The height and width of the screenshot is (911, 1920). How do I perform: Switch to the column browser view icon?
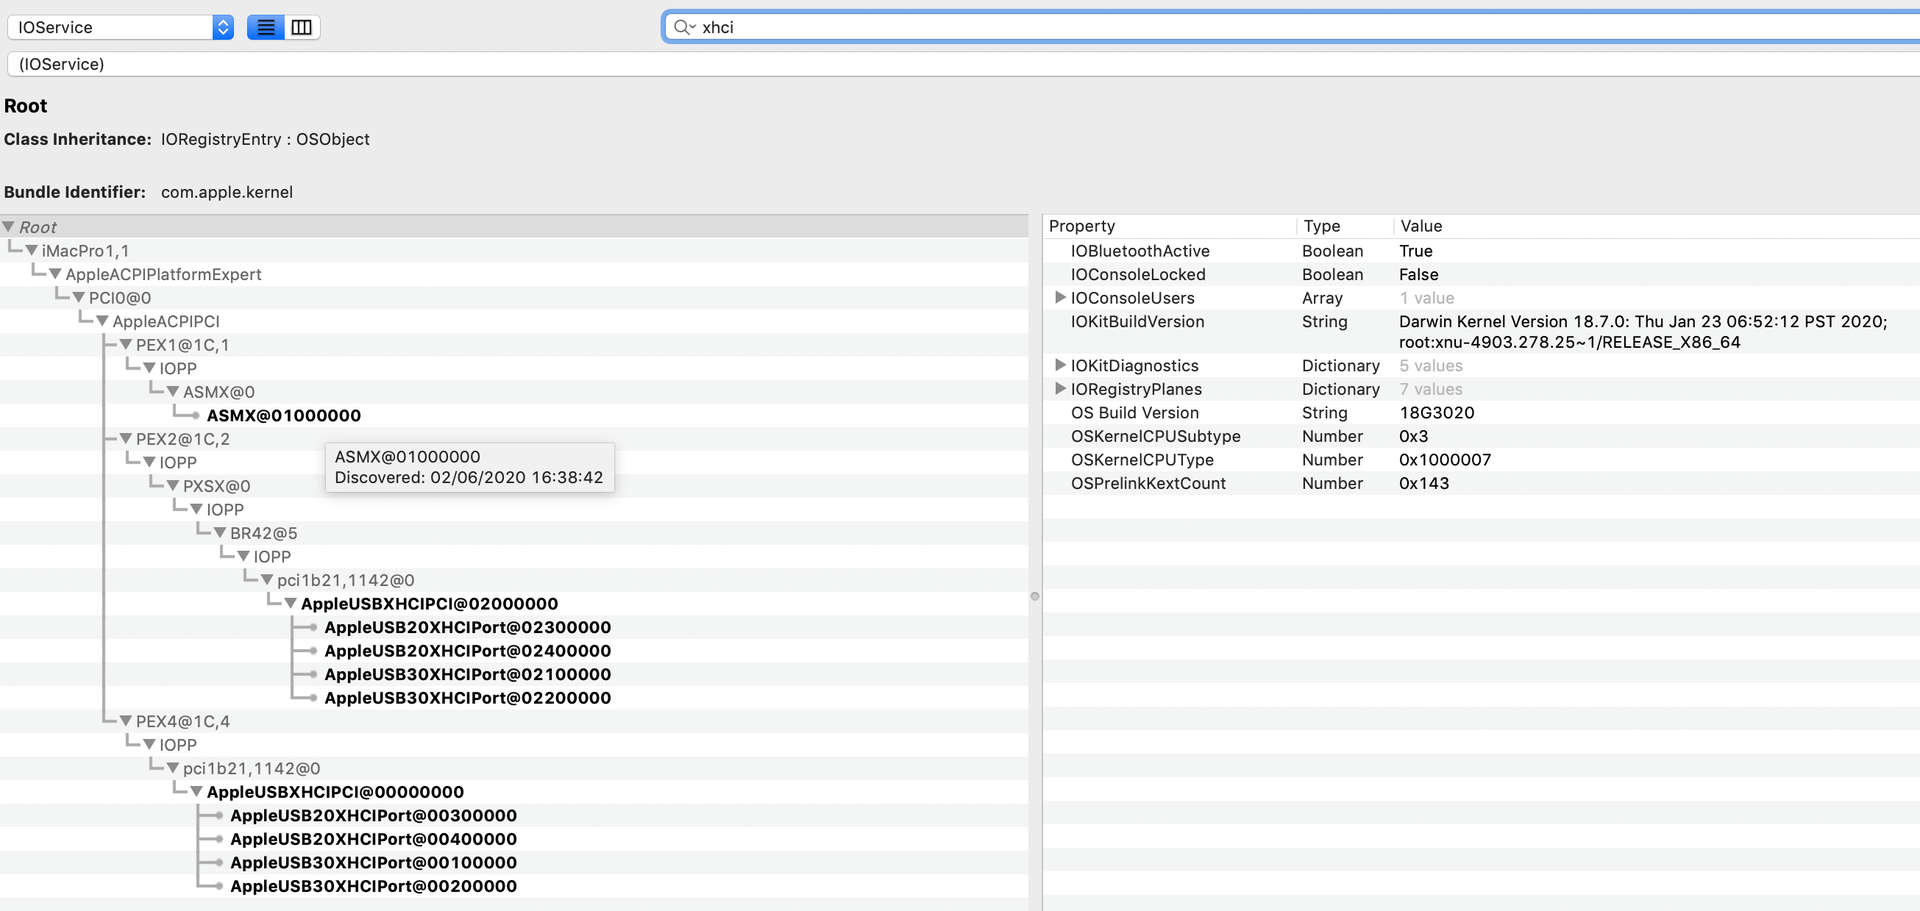pos(302,27)
